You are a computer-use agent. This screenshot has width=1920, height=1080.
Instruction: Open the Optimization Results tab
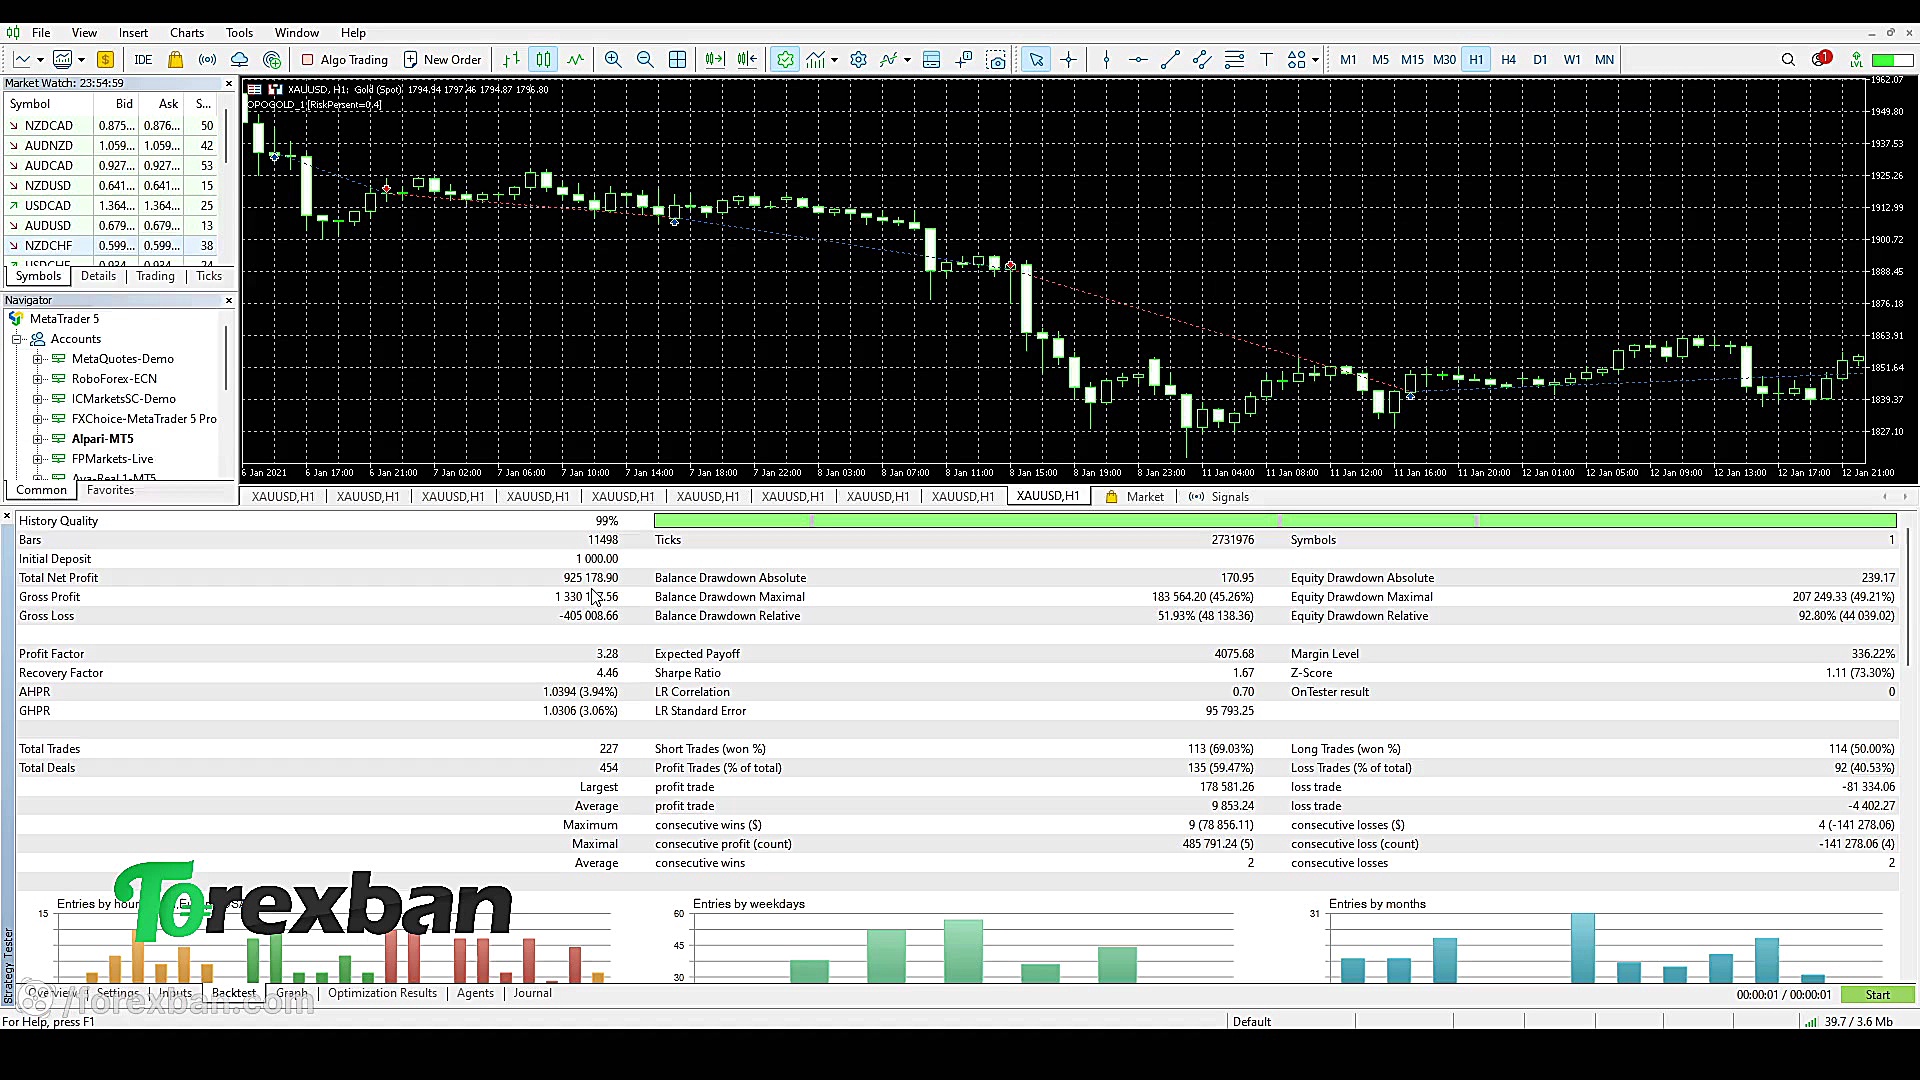coord(382,993)
